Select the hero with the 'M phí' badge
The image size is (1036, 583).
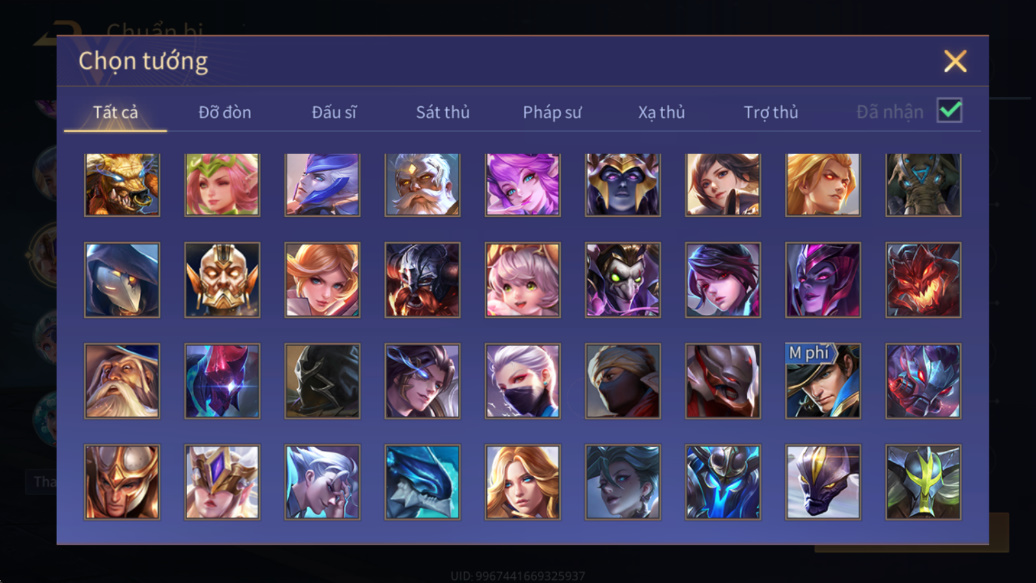point(823,381)
